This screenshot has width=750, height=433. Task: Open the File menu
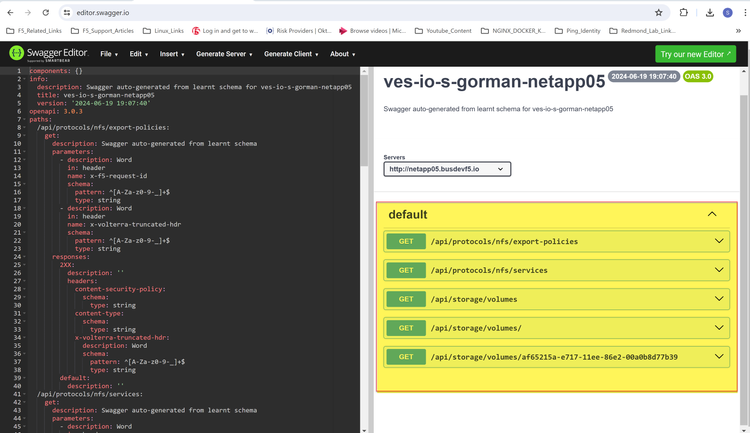108,54
